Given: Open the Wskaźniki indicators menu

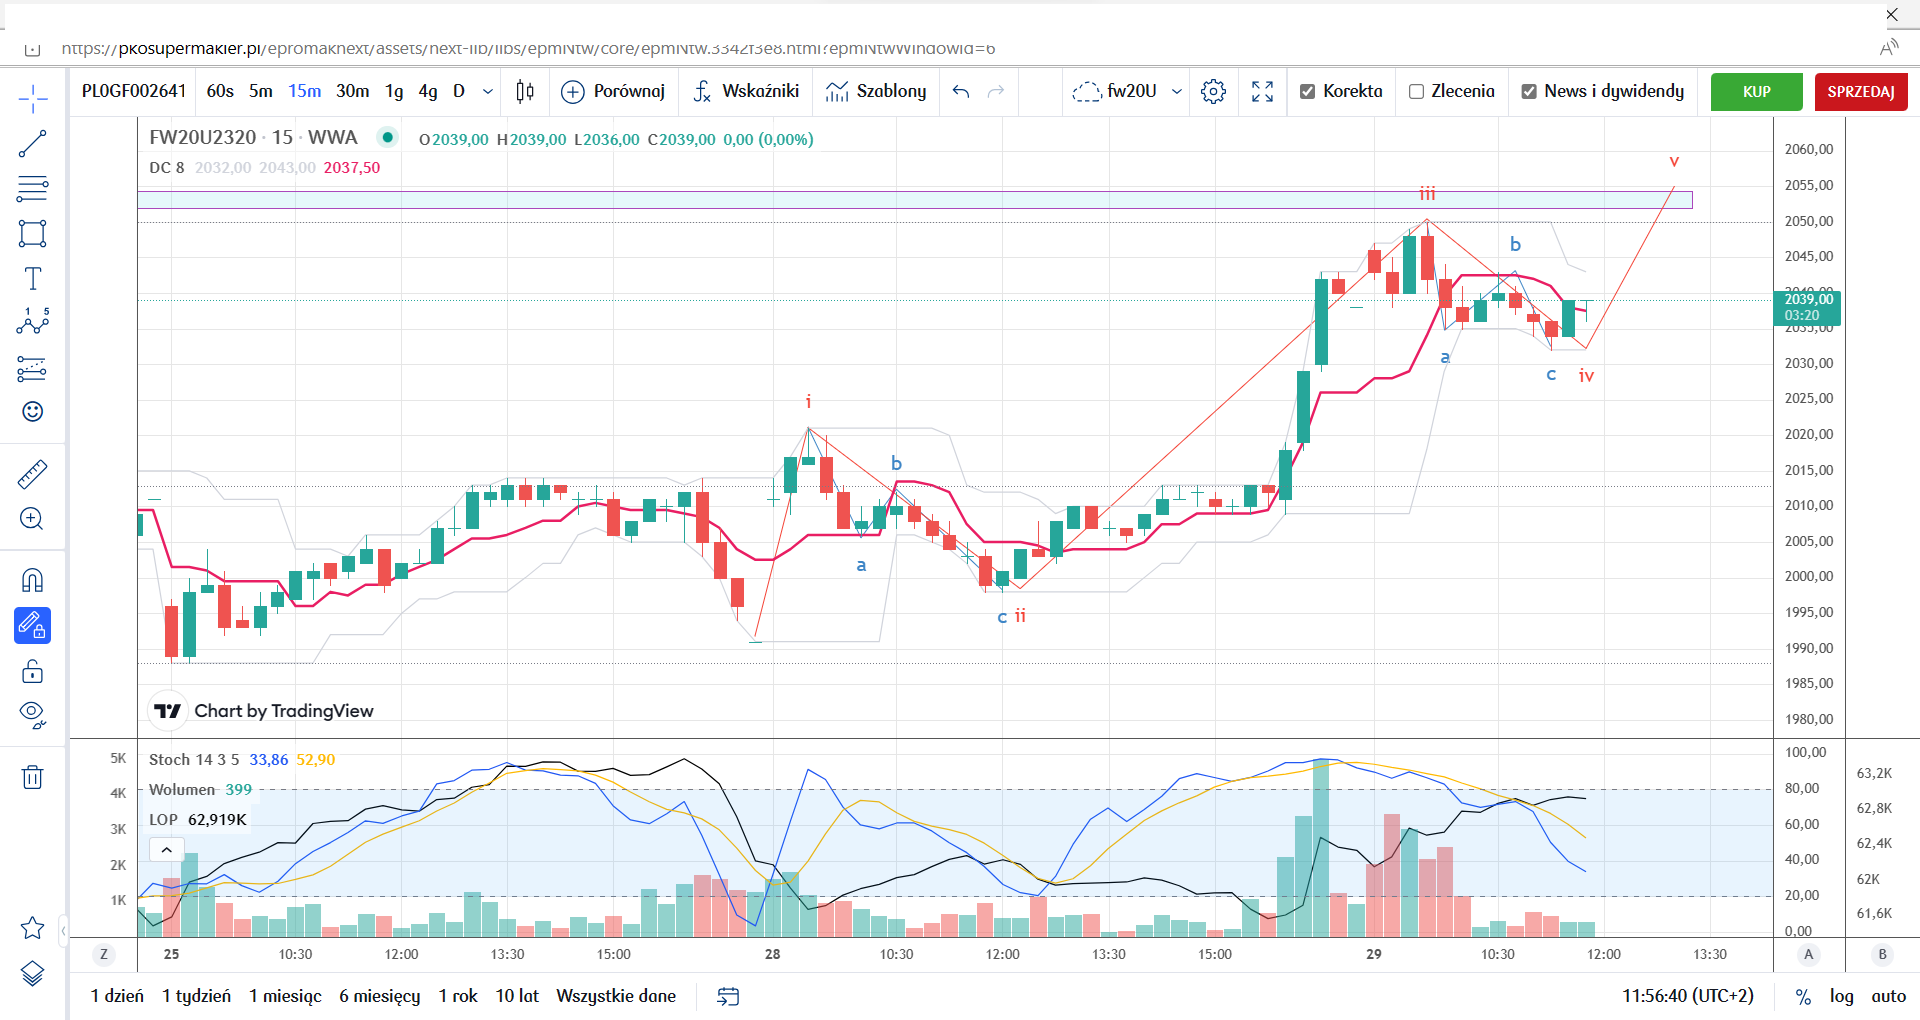Looking at the screenshot, I should (x=746, y=92).
